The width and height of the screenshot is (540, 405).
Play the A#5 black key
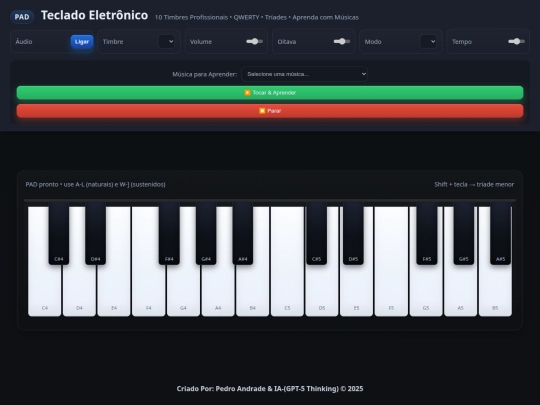[500, 233]
